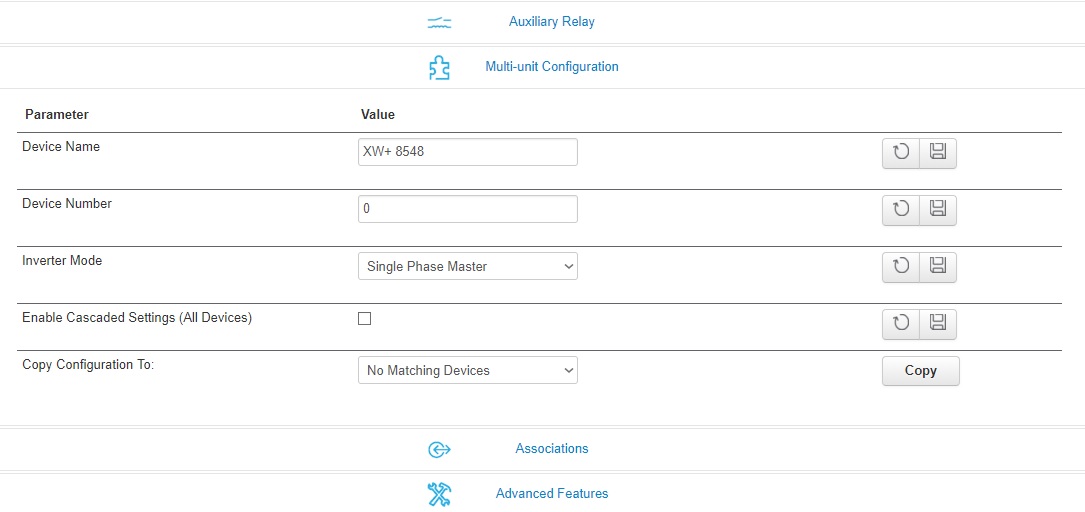The width and height of the screenshot is (1085, 512).
Task: Toggle Enable Cascaded Settings checkbox
Action: coord(365,319)
